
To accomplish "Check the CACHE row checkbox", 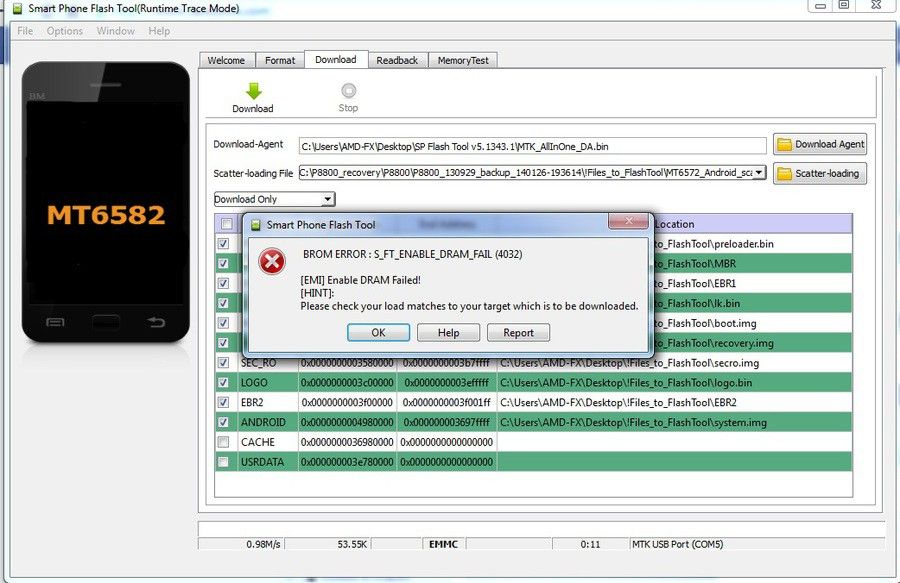I will pos(223,442).
